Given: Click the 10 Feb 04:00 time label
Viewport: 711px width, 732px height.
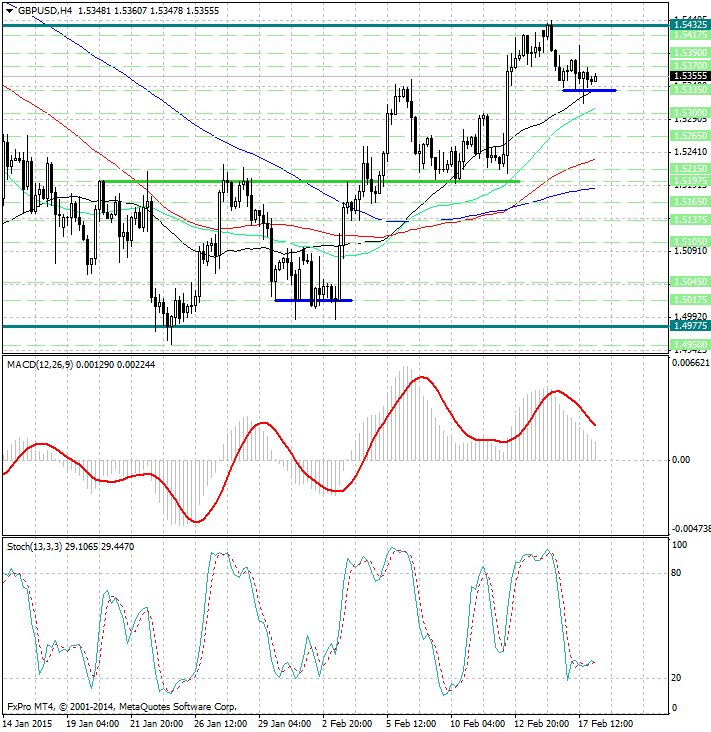Looking at the screenshot, I should pos(478,724).
